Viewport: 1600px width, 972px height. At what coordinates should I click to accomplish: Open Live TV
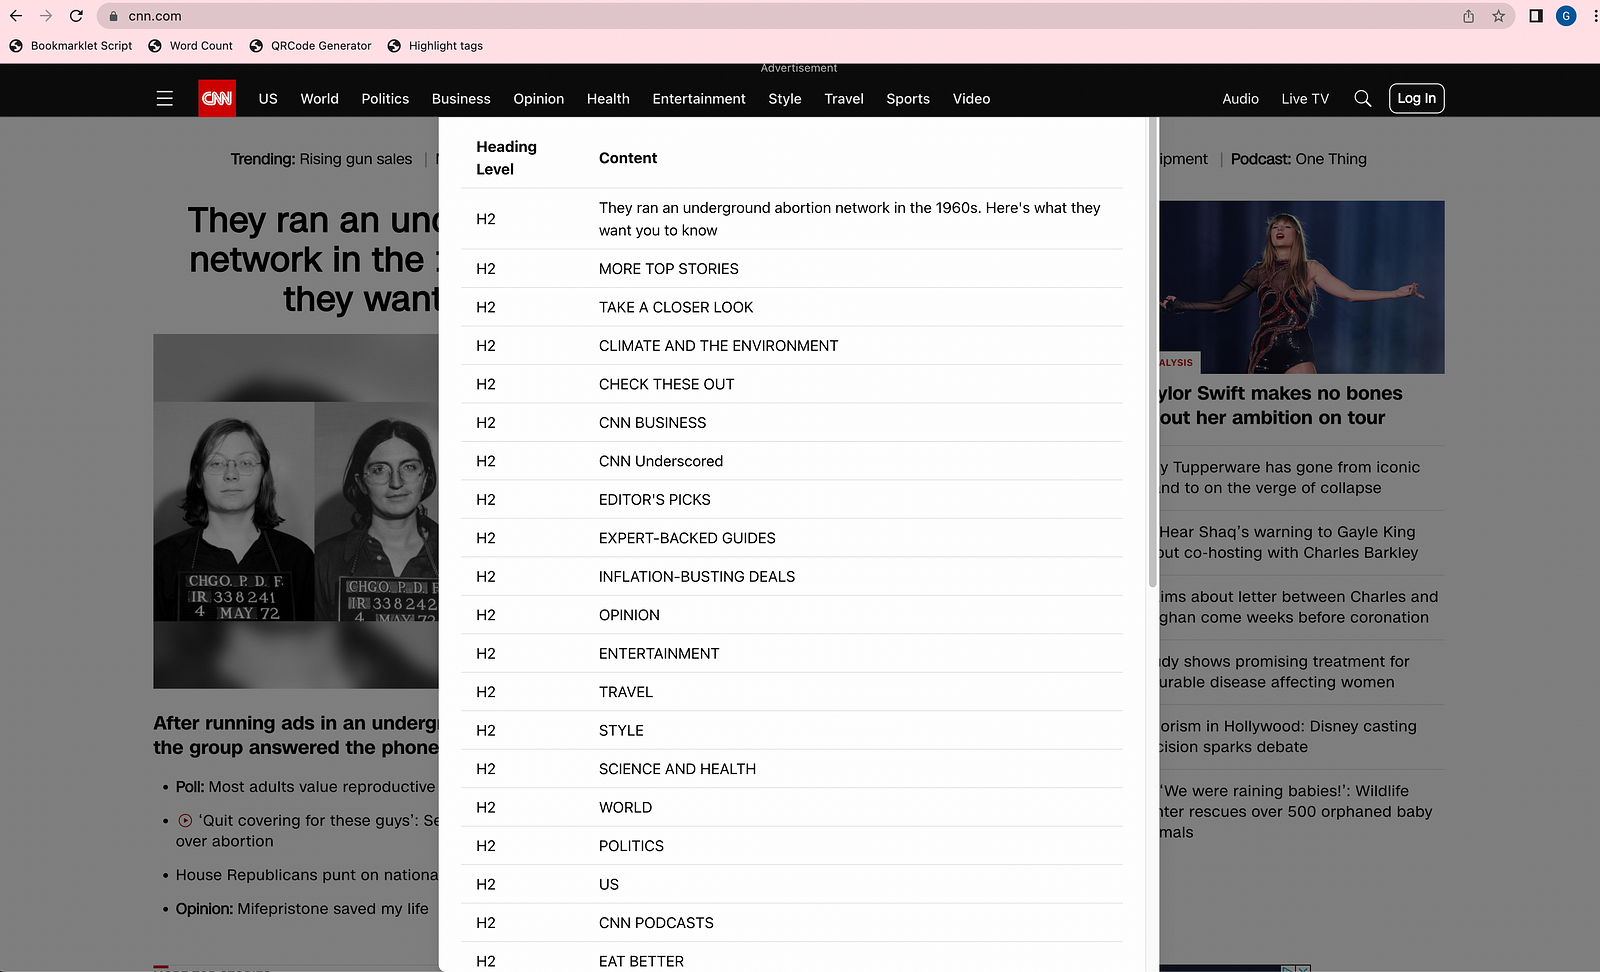(x=1305, y=98)
